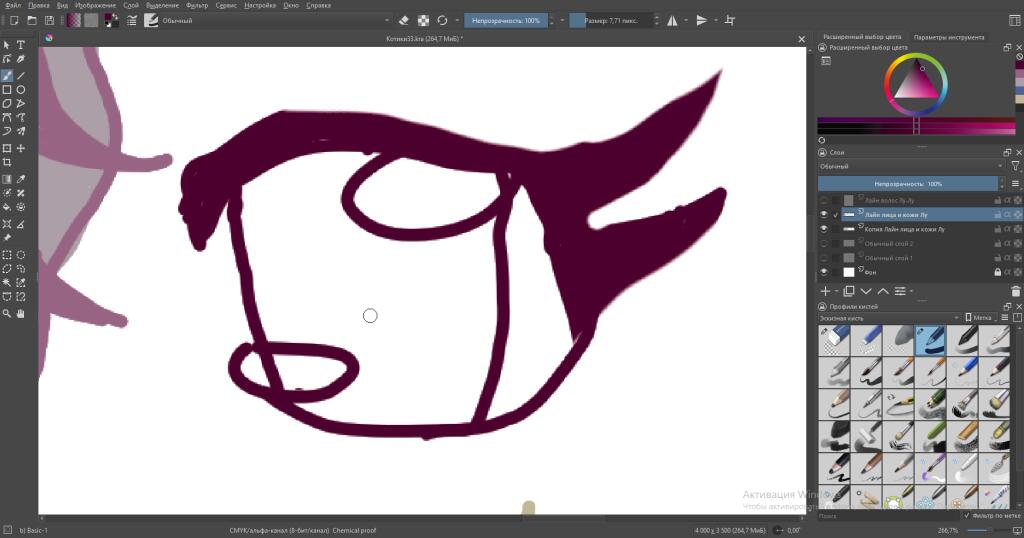Hide the 'Фон' background layer
The image size is (1024, 538).
tap(824, 272)
